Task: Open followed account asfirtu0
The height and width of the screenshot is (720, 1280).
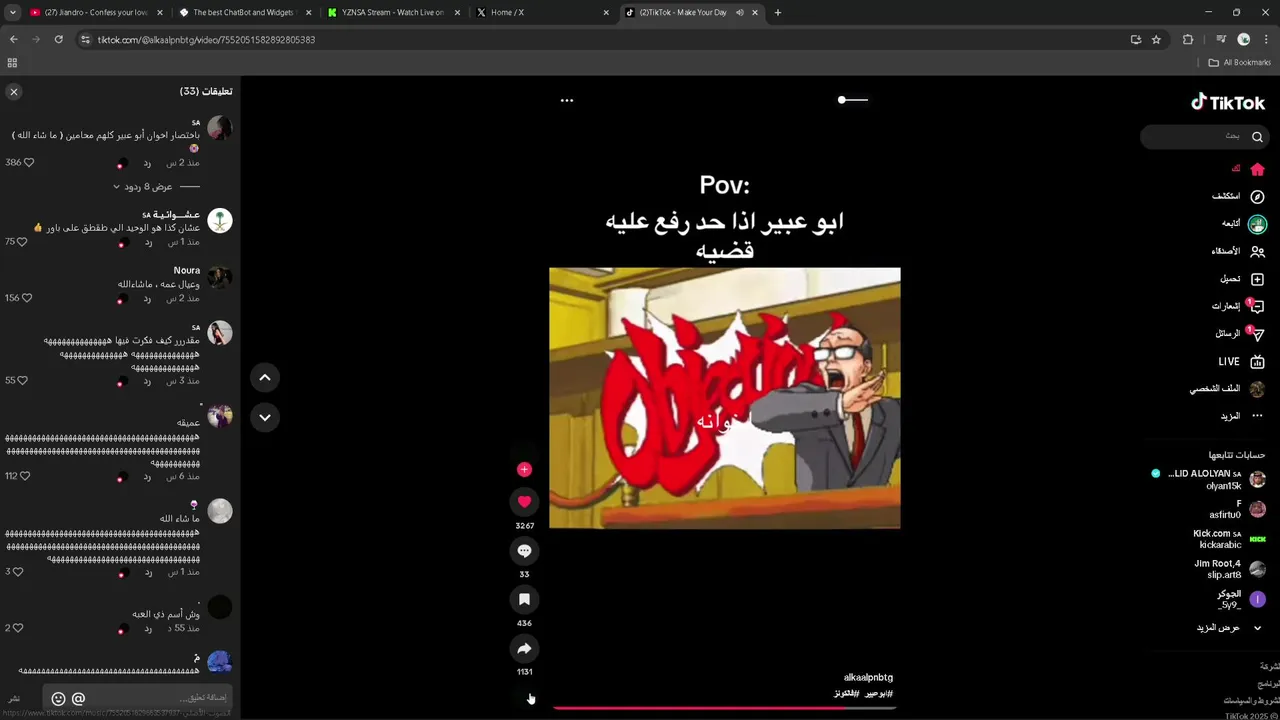Action: point(1237,509)
